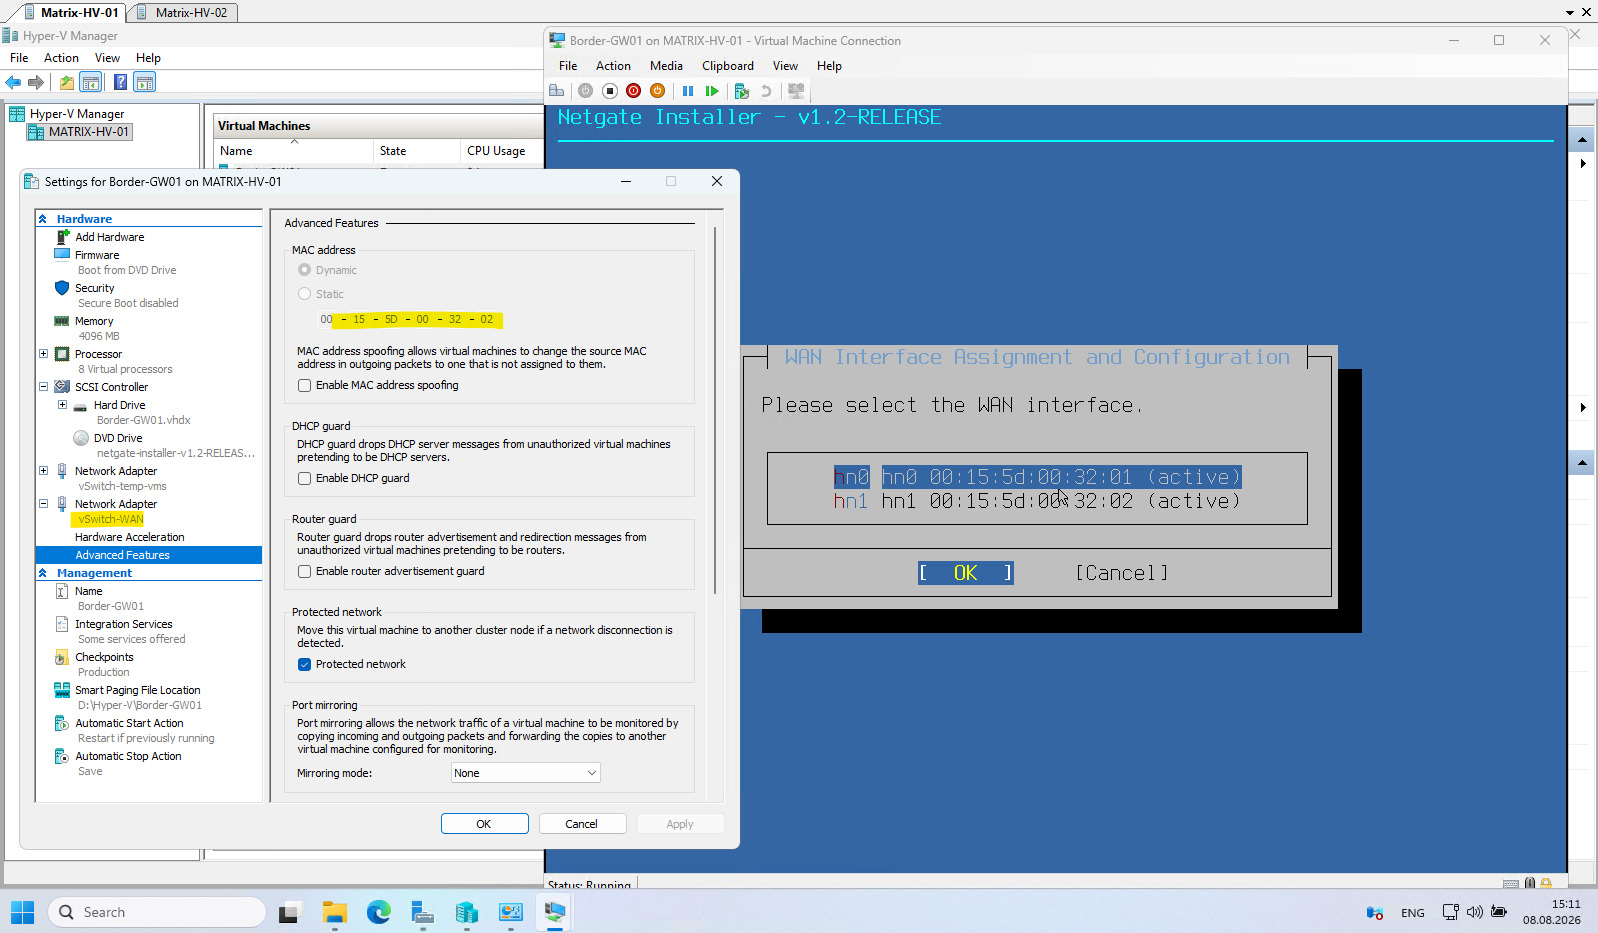
Task: Open Help from the blue question mark icon
Action: 120,82
